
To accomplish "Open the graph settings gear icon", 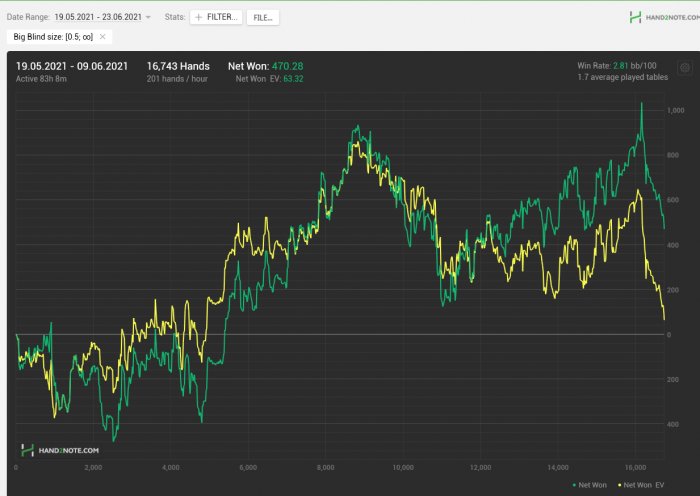I will click(685, 69).
